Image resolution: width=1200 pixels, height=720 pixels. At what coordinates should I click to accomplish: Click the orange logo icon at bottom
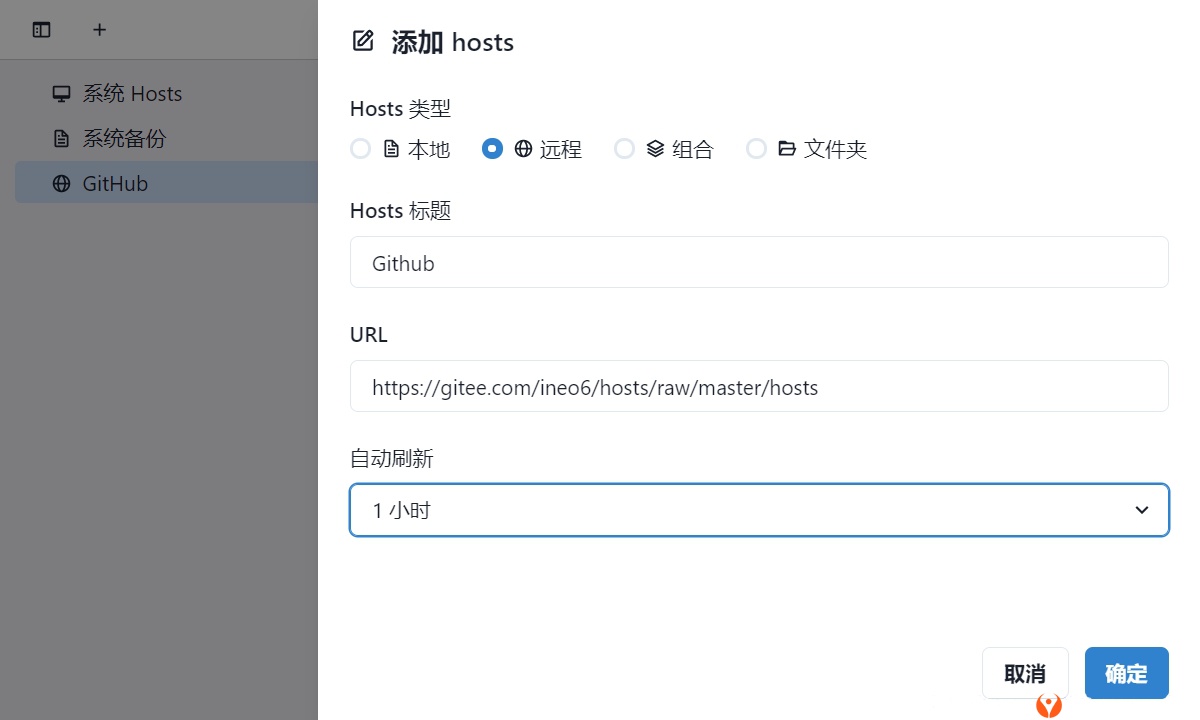pyautogui.click(x=1048, y=705)
